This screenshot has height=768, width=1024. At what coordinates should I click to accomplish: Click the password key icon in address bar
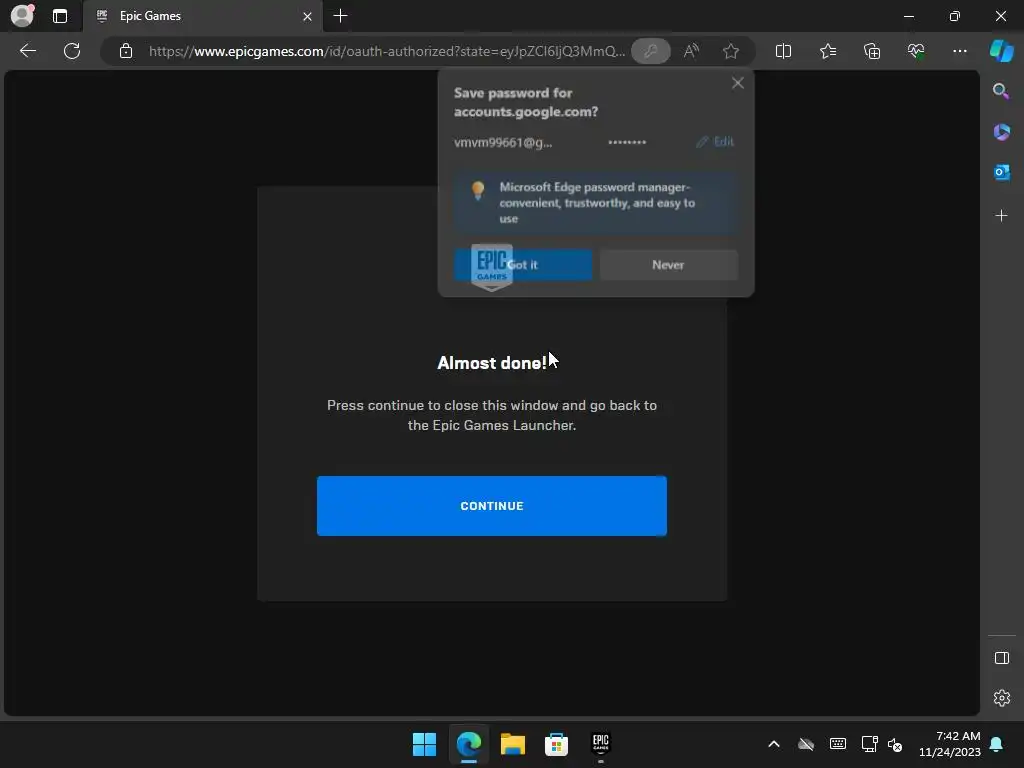pos(650,51)
